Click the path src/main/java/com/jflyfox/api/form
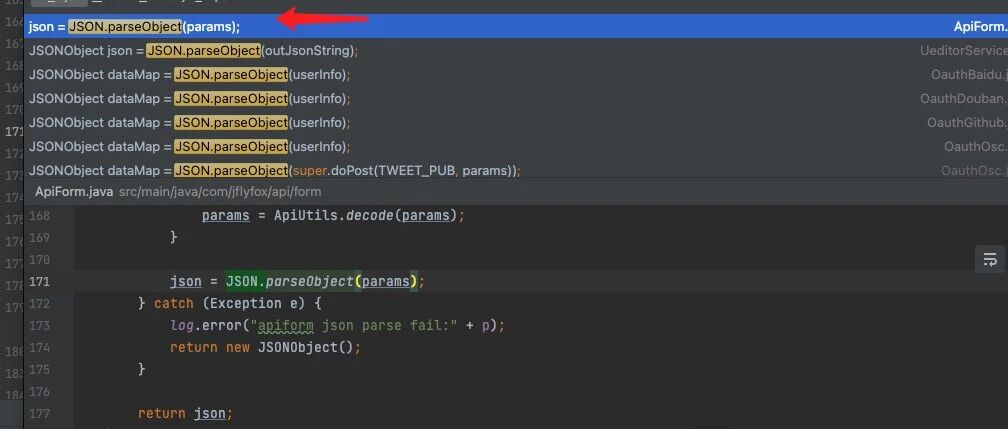 pyautogui.click(x=220, y=192)
